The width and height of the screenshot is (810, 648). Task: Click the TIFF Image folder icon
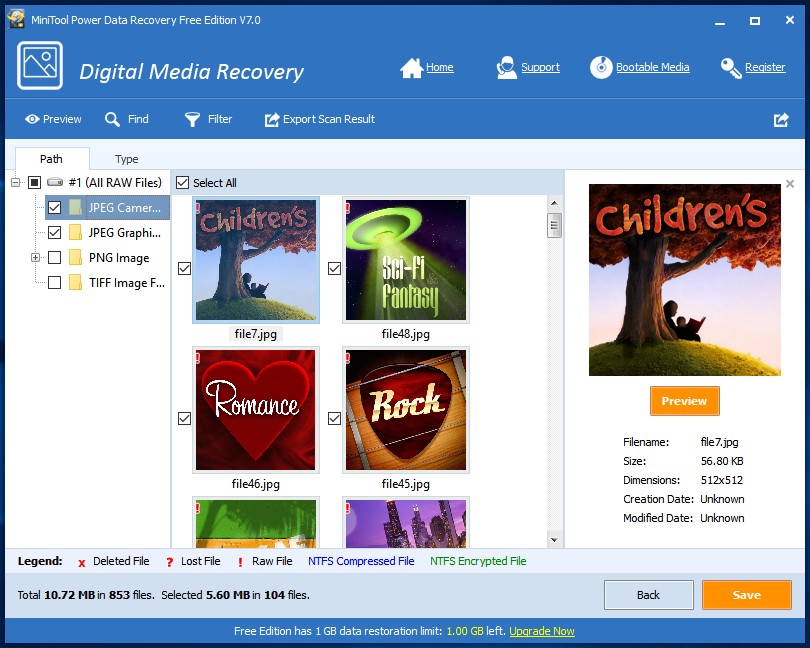point(75,282)
